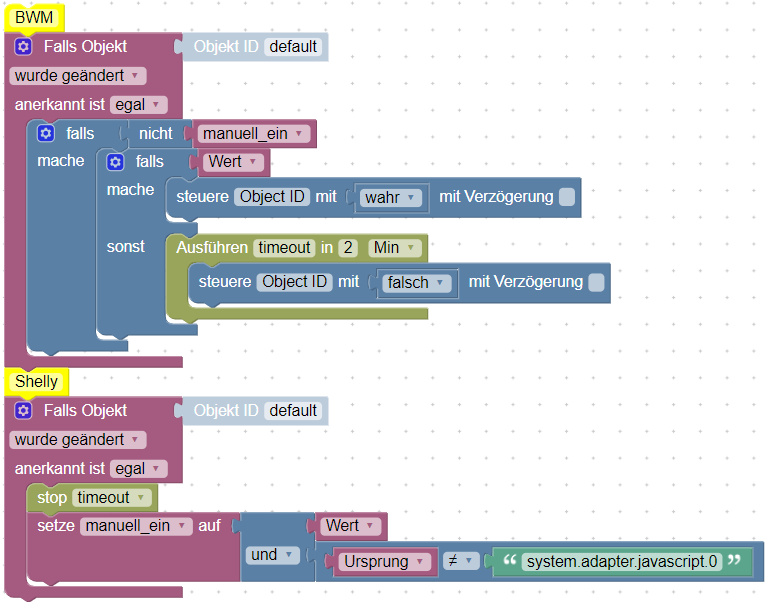This screenshot has height=603, width=773.
Task: Open 'wurde geändert' dropdown in Shelly block
Action: coord(78,440)
